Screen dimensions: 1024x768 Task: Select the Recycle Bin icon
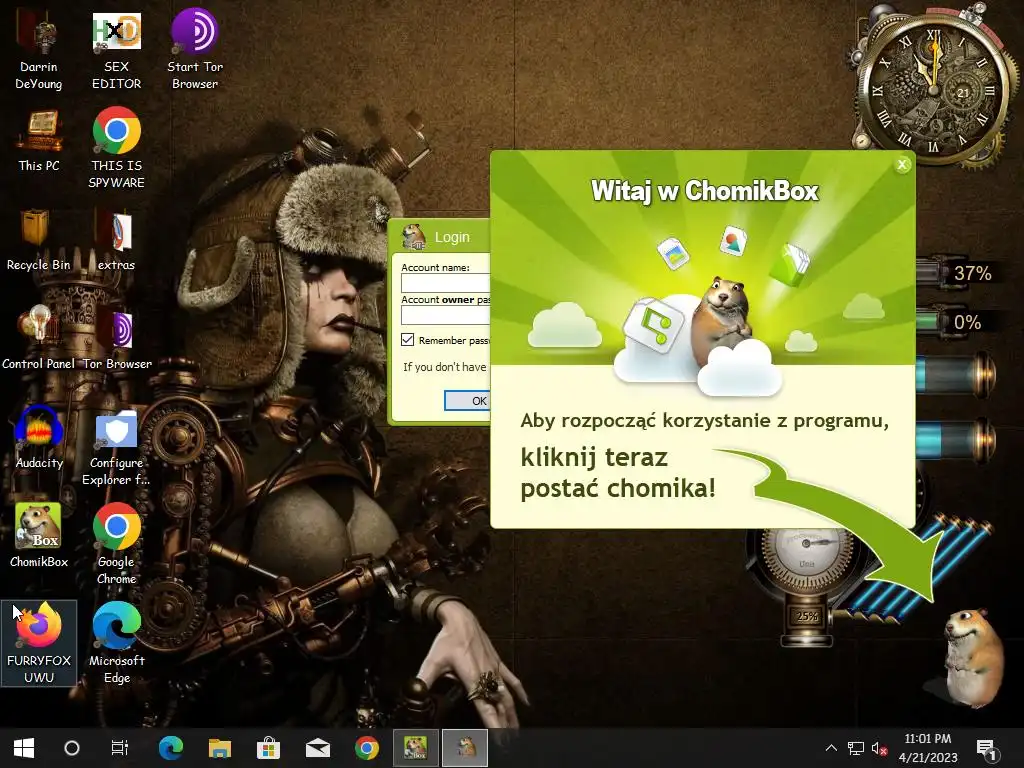coord(39,240)
